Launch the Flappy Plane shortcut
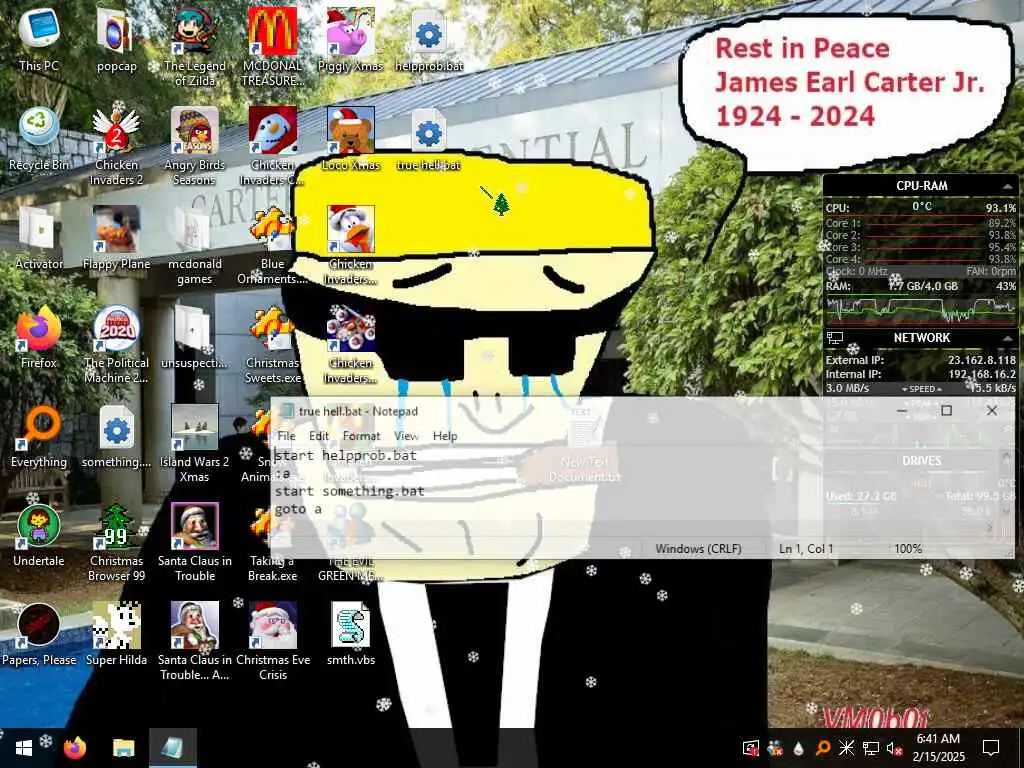This screenshot has height=768, width=1024. click(116, 238)
